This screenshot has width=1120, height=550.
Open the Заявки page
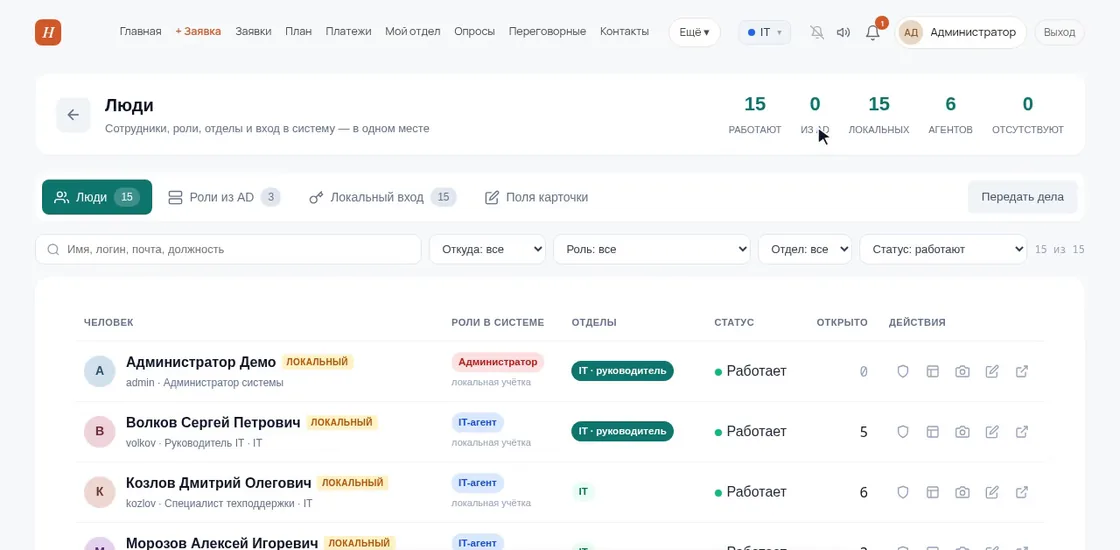[253, 32]
